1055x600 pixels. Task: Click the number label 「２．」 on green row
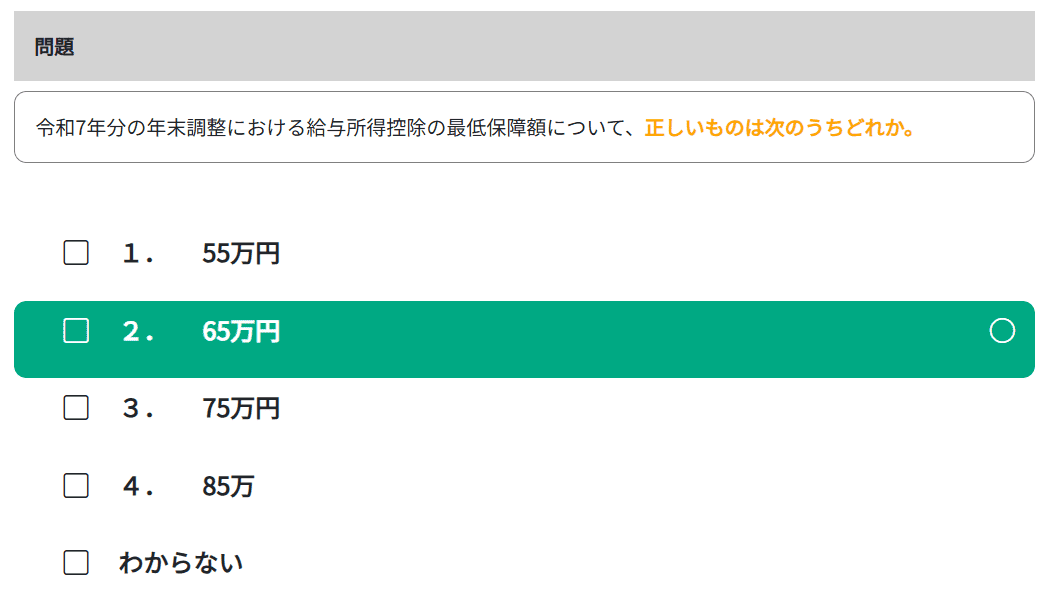140,331
